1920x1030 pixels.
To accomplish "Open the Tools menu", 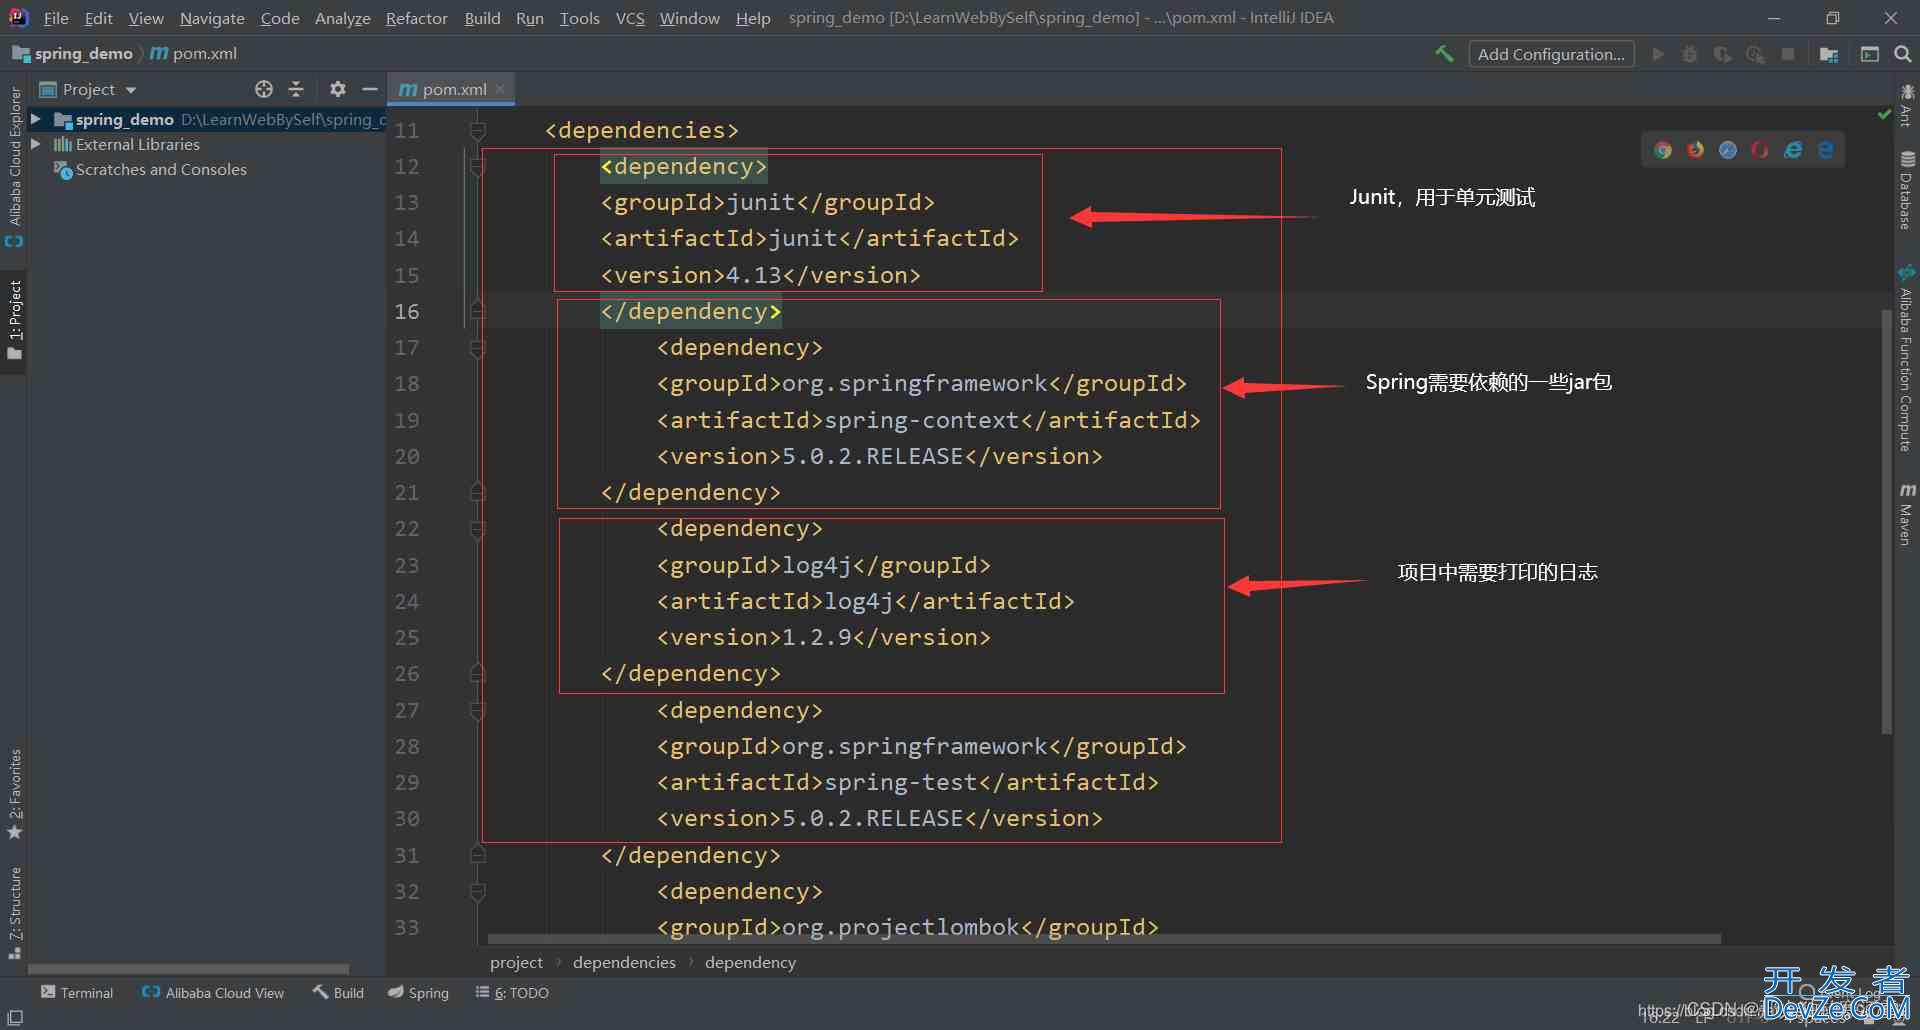I will pos(579,18).
